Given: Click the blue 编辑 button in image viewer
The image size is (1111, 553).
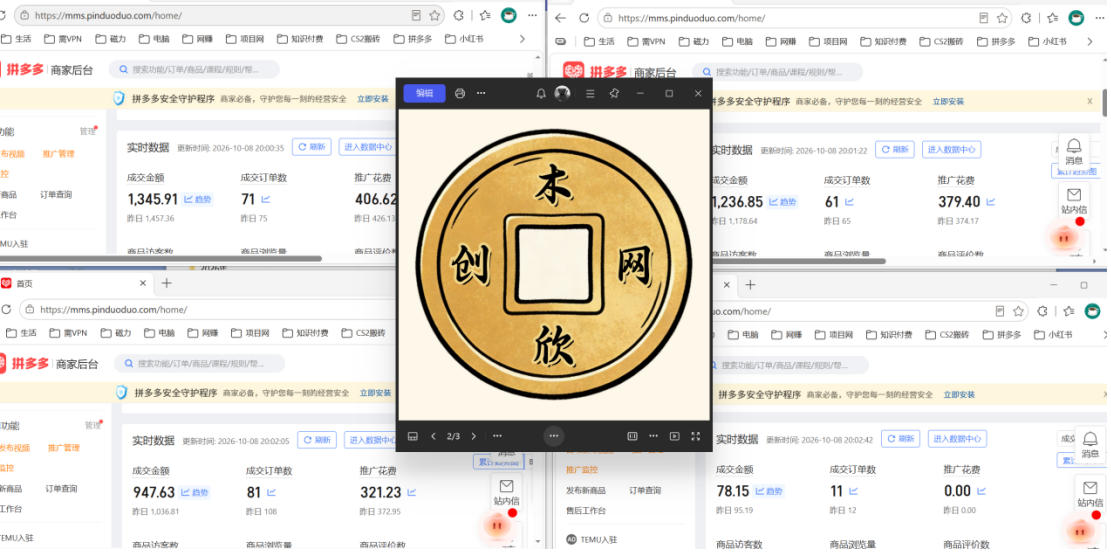Looking at the screenshot, I should coord(424,93).
